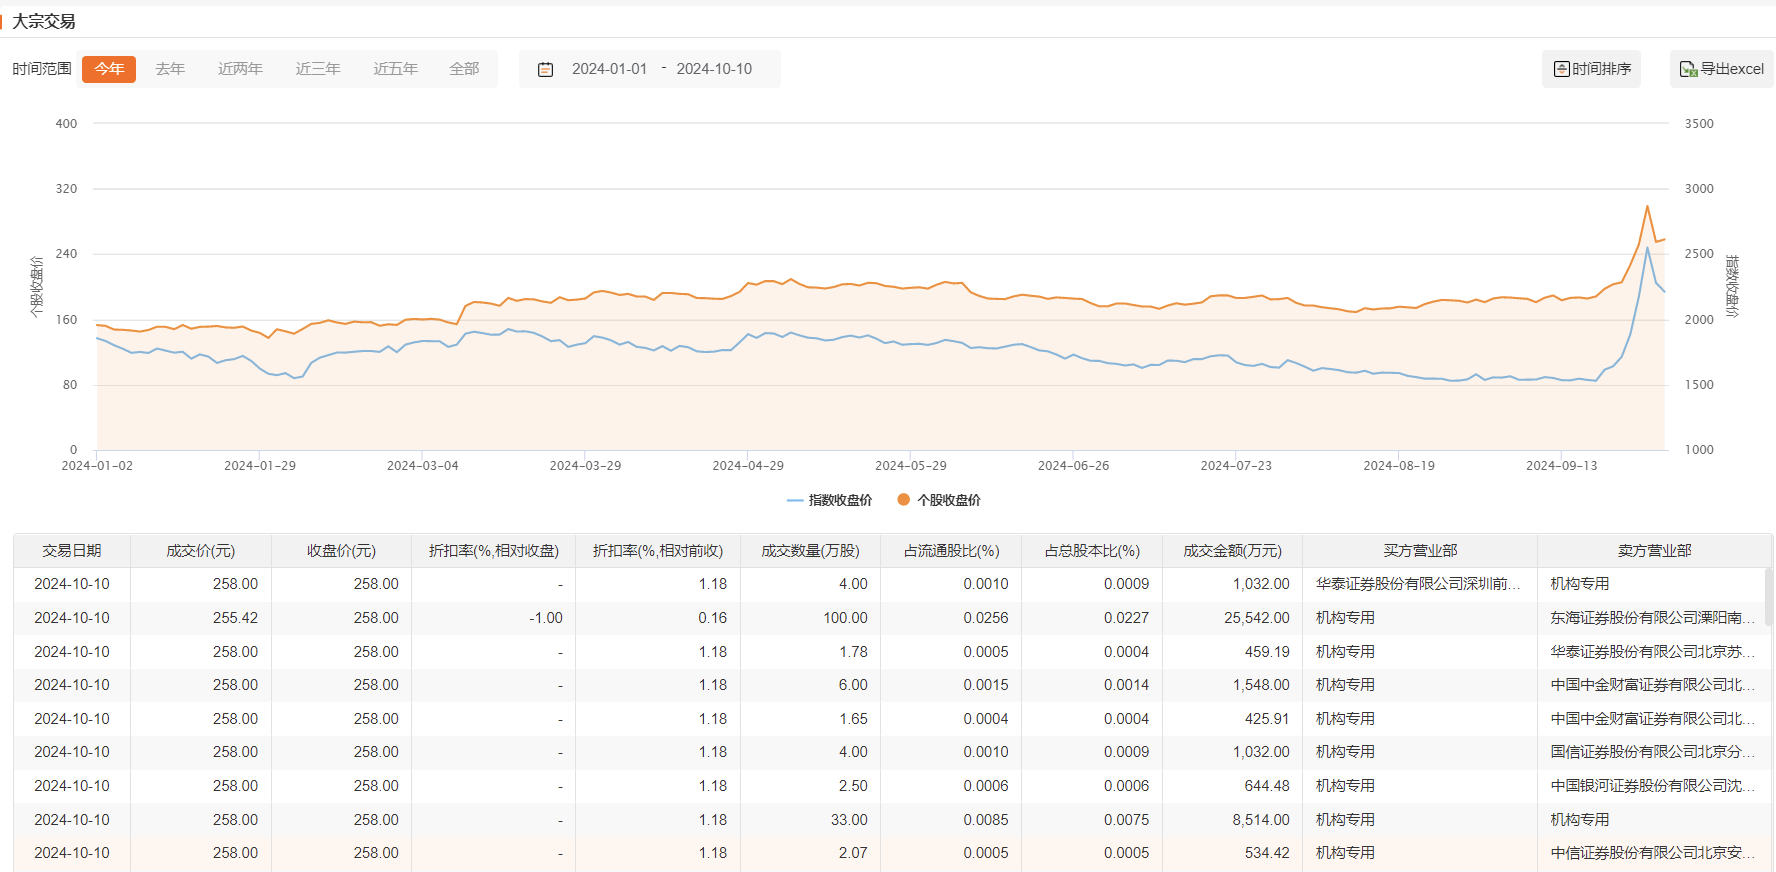Open the start date 2024-01-01 field

pyautogui.click(x=609, y=69)
